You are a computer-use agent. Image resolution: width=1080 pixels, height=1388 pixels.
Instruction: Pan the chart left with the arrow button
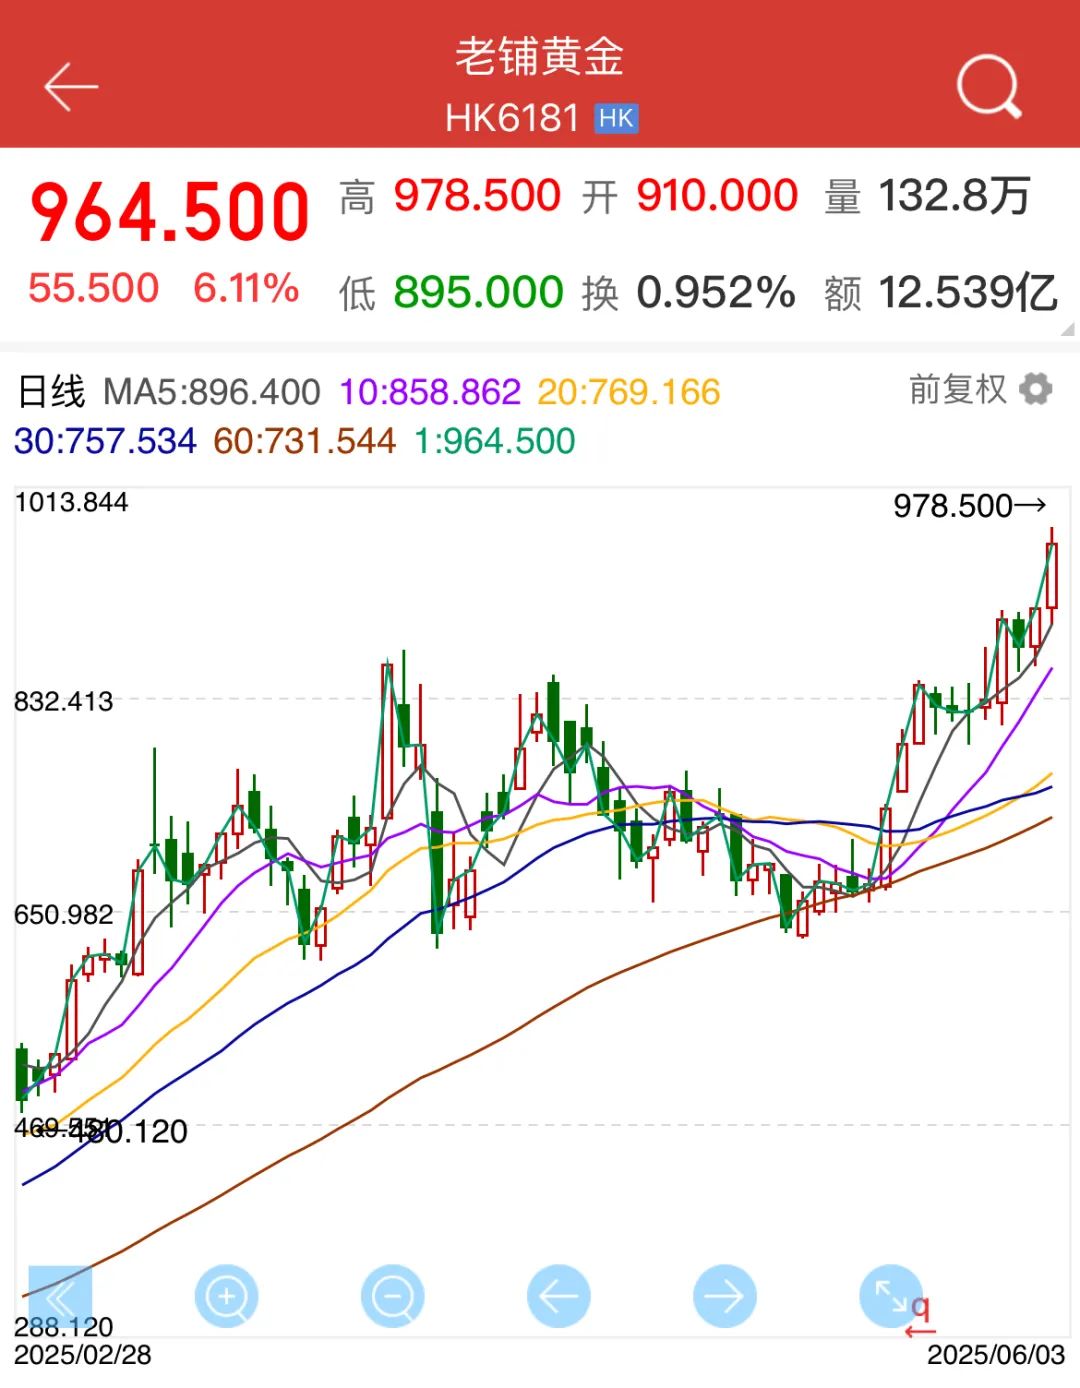pyautogui.click(x=558, y=1297)
